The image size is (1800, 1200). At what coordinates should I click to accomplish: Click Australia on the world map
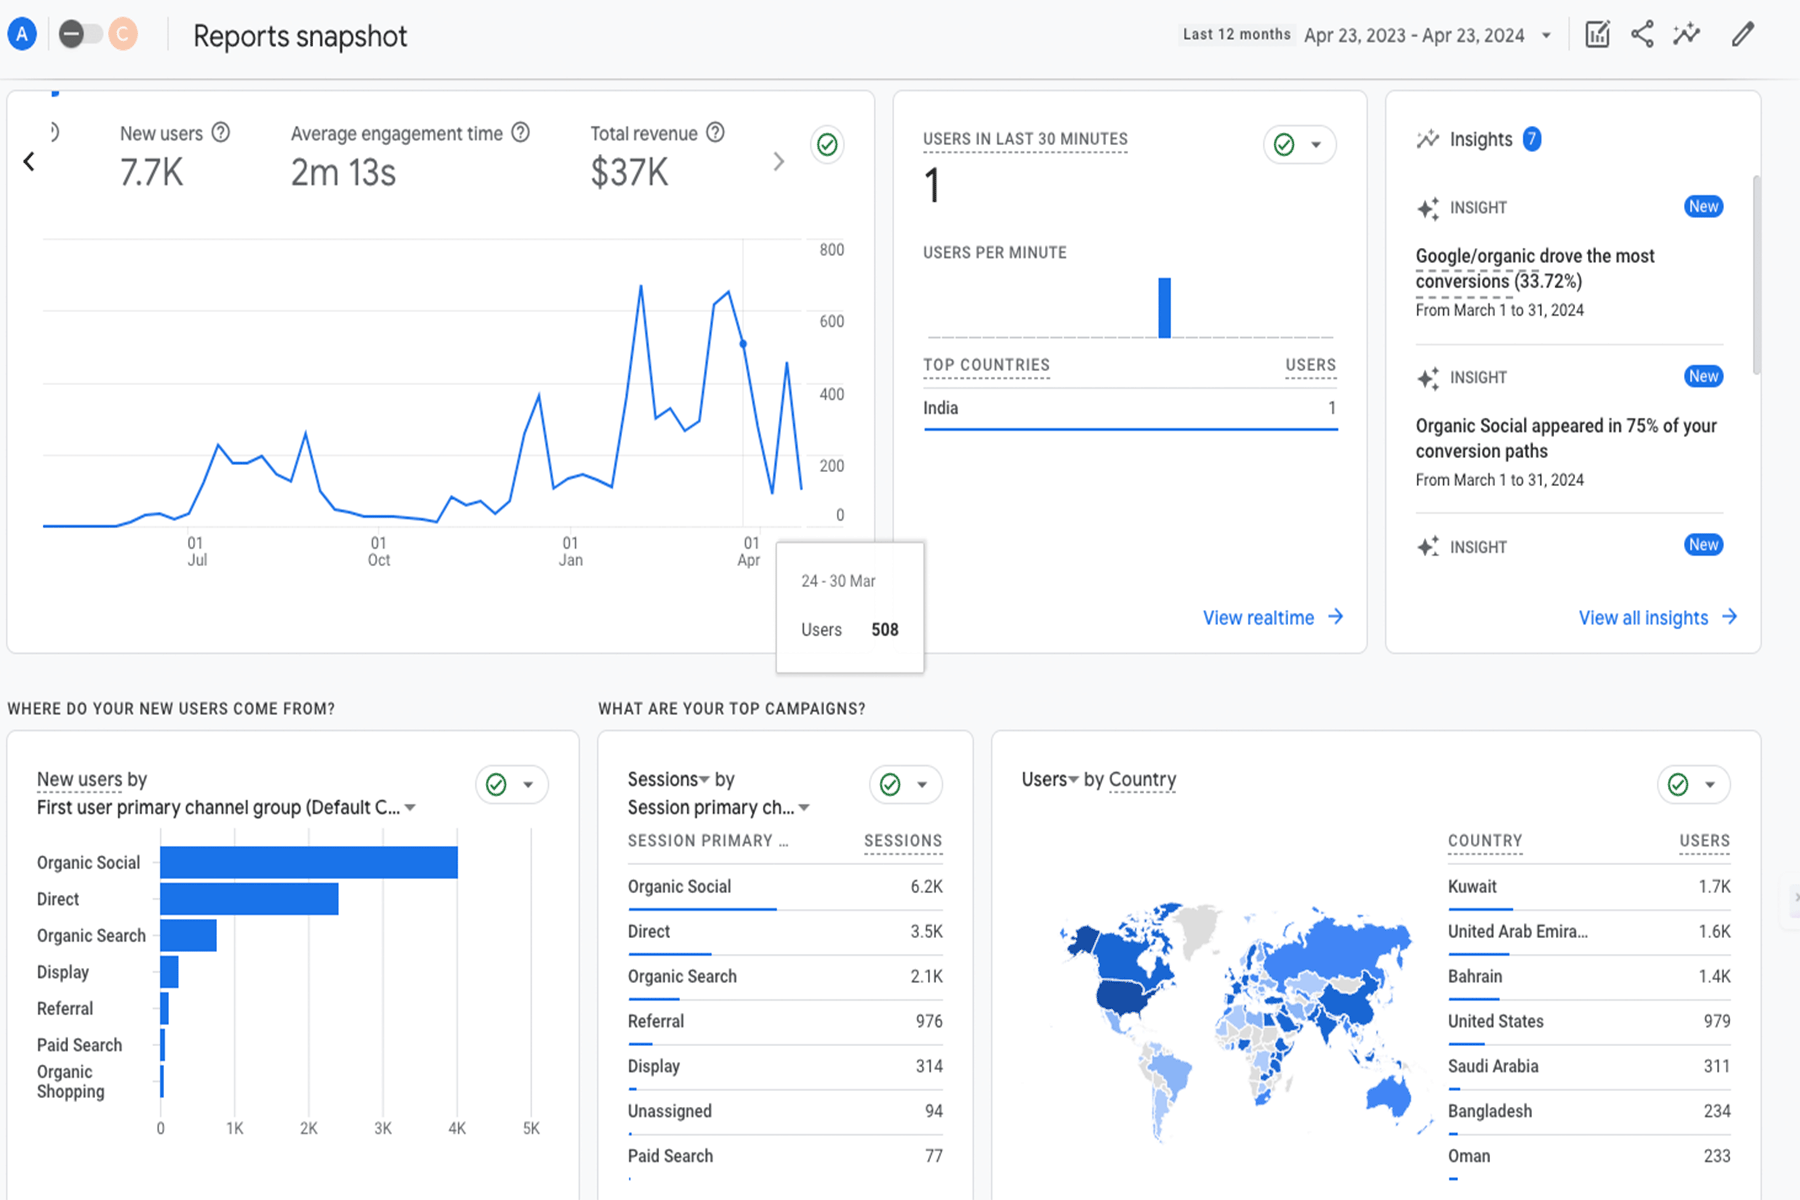[1390, 1096]
